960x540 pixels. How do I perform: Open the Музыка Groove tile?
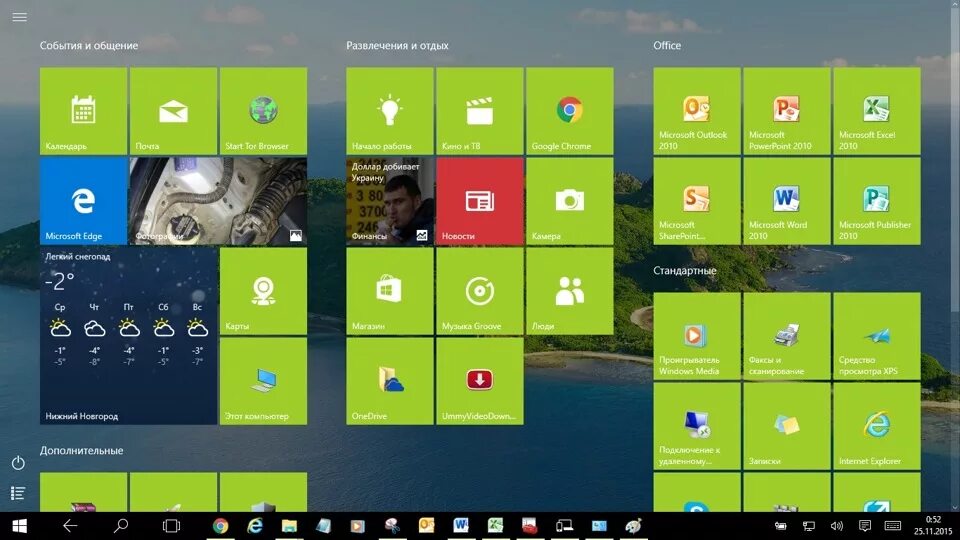click(480, 291)
